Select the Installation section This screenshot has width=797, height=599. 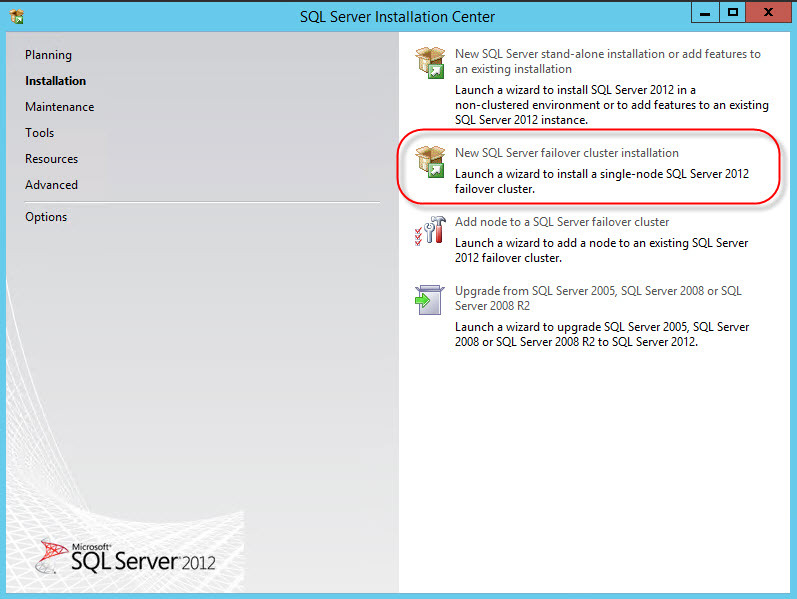click(x=55, y=81)
